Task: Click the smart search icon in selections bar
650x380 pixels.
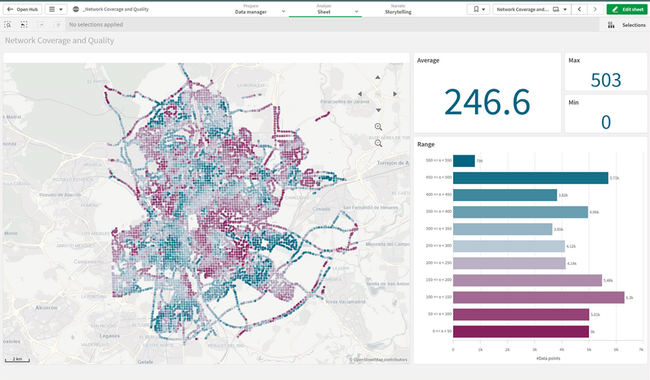Action: point(7,25)
